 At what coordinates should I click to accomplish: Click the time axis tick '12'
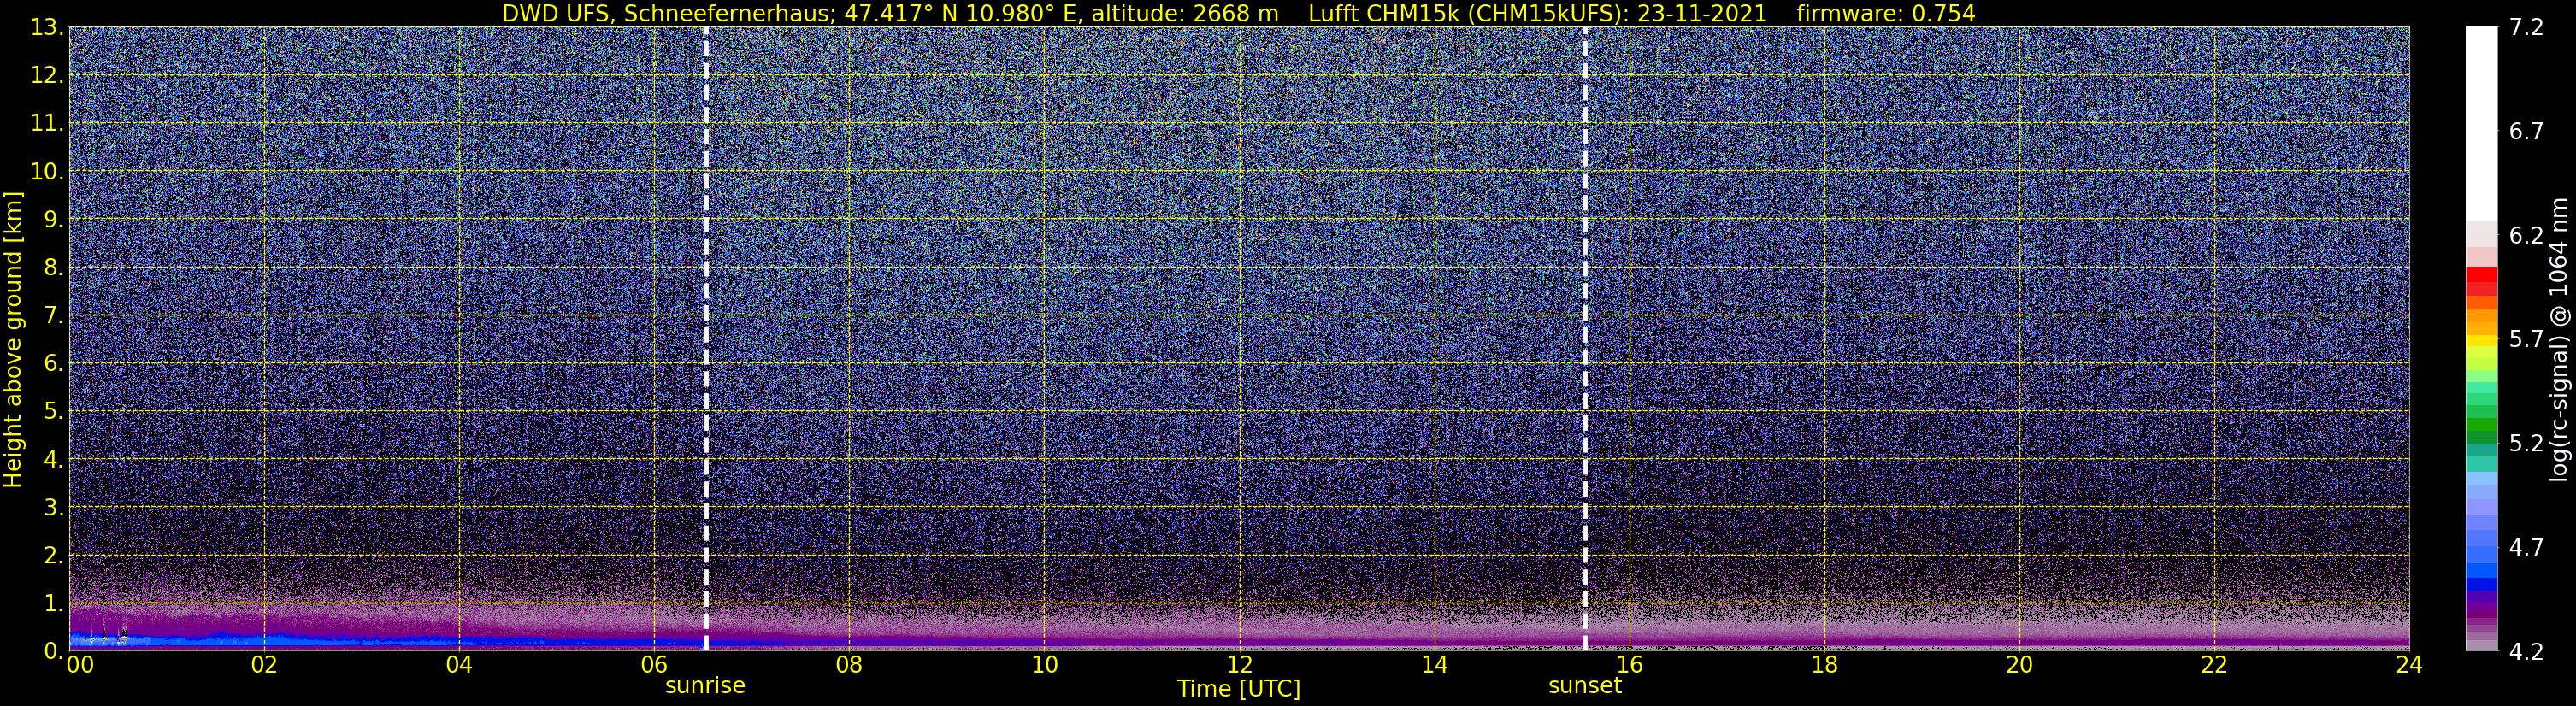click(1239, 665)
